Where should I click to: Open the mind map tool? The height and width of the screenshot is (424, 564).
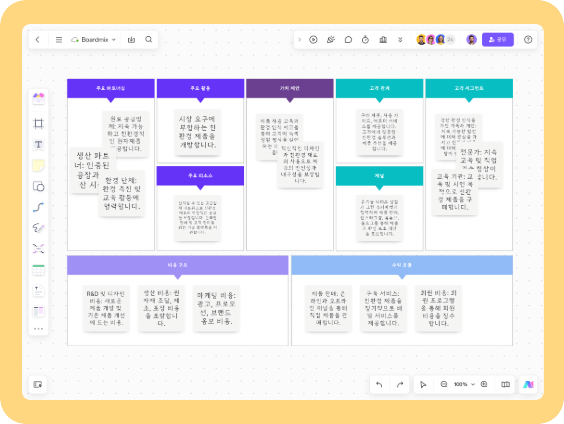click(38, 249)
